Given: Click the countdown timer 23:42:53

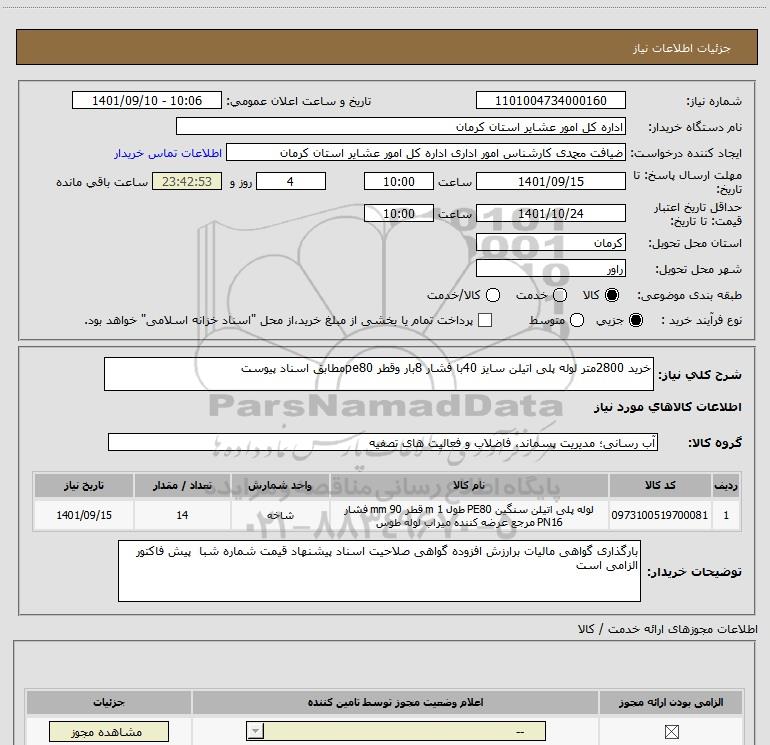Looking at the screenshot, I should point(187,181).
